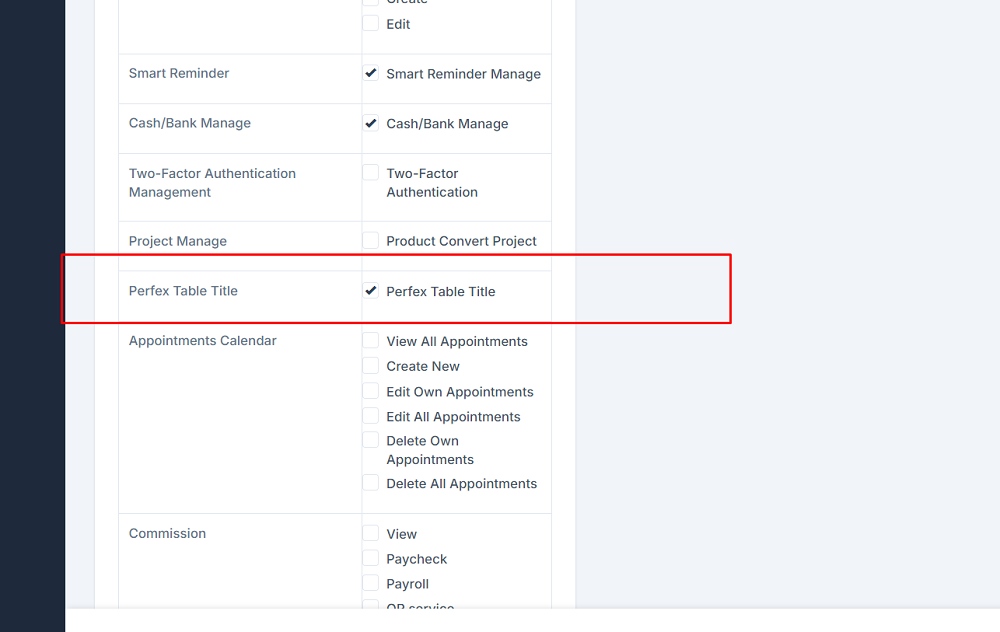The height and width of the screenshot is (632, 1000).
Task: Check the Create New appointments box
Action: pos(371,366)
